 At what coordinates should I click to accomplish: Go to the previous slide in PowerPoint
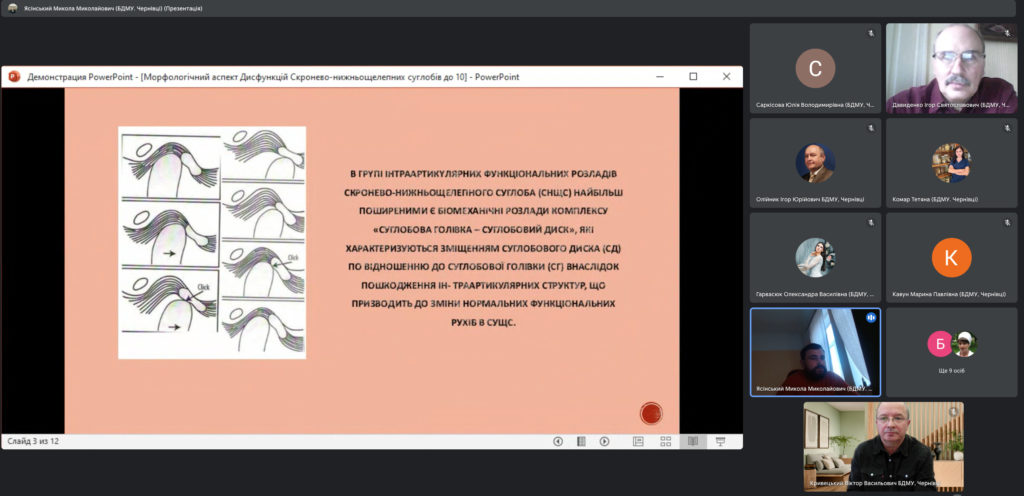pos(558,441)
